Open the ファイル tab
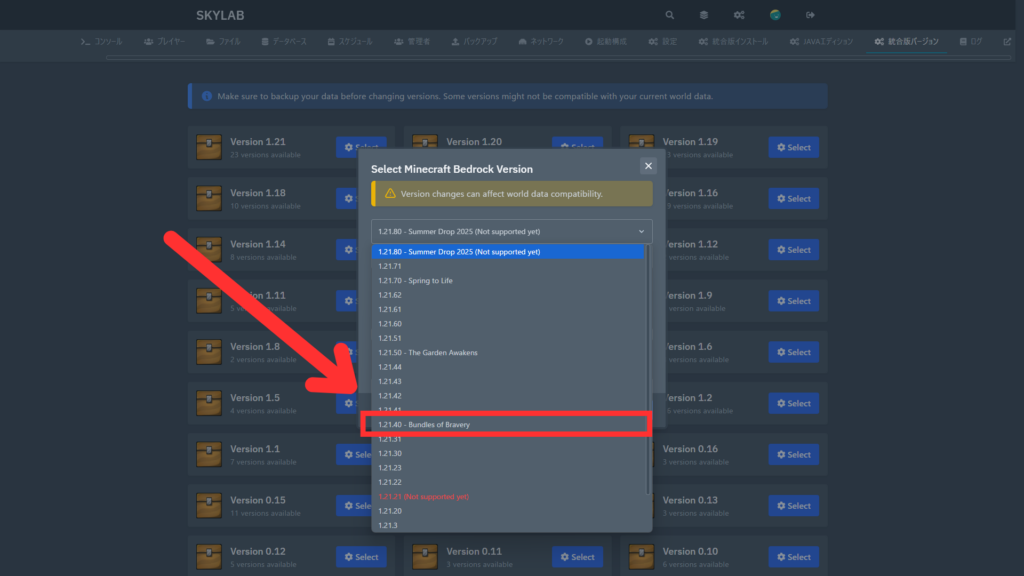This screenshot has height=576, width=1024. point(223,42)
